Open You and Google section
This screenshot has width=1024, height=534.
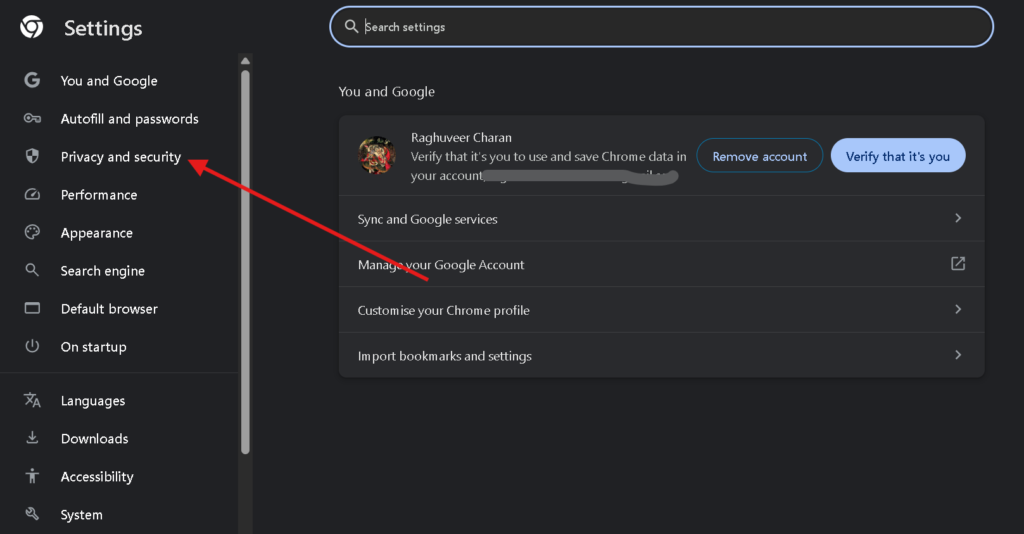coord(109,80)
